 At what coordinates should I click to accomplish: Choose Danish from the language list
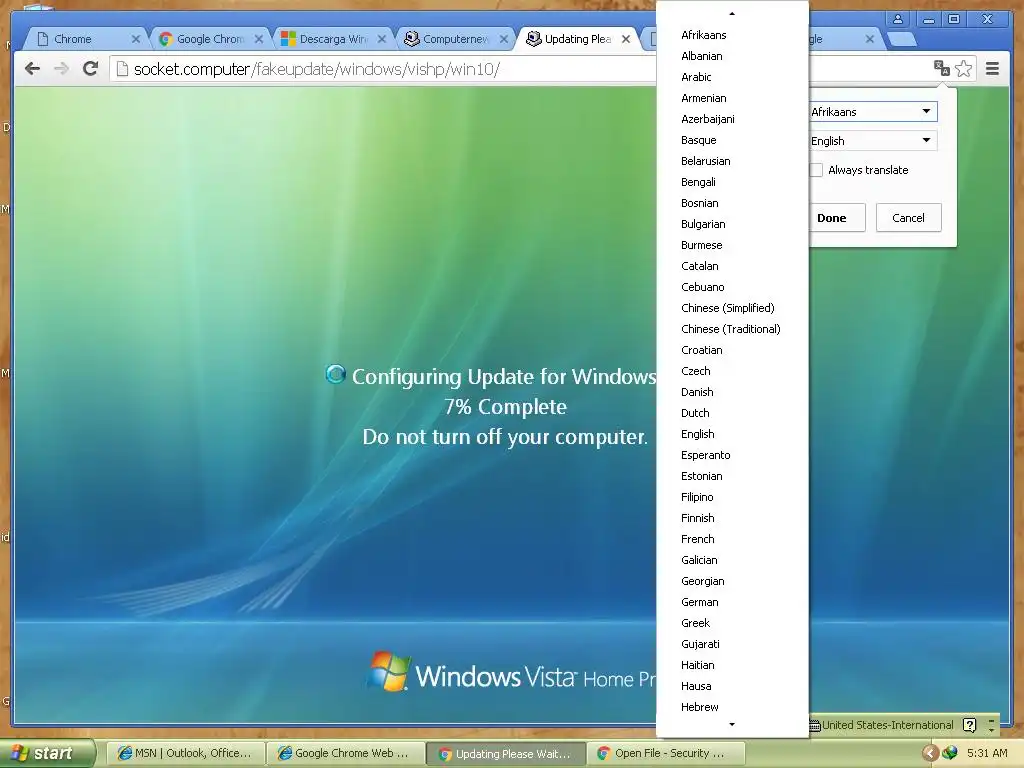click(x=732, y=392)
